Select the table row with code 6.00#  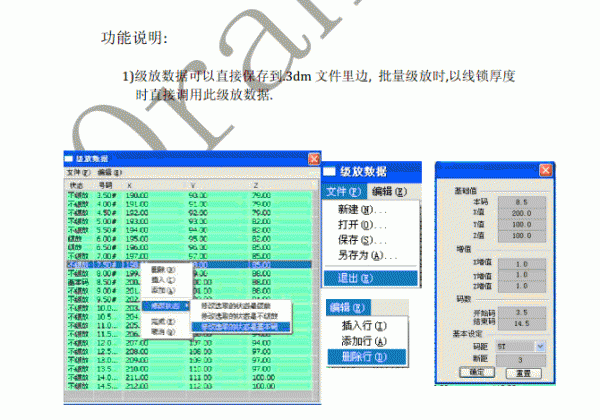coord(189,239)
